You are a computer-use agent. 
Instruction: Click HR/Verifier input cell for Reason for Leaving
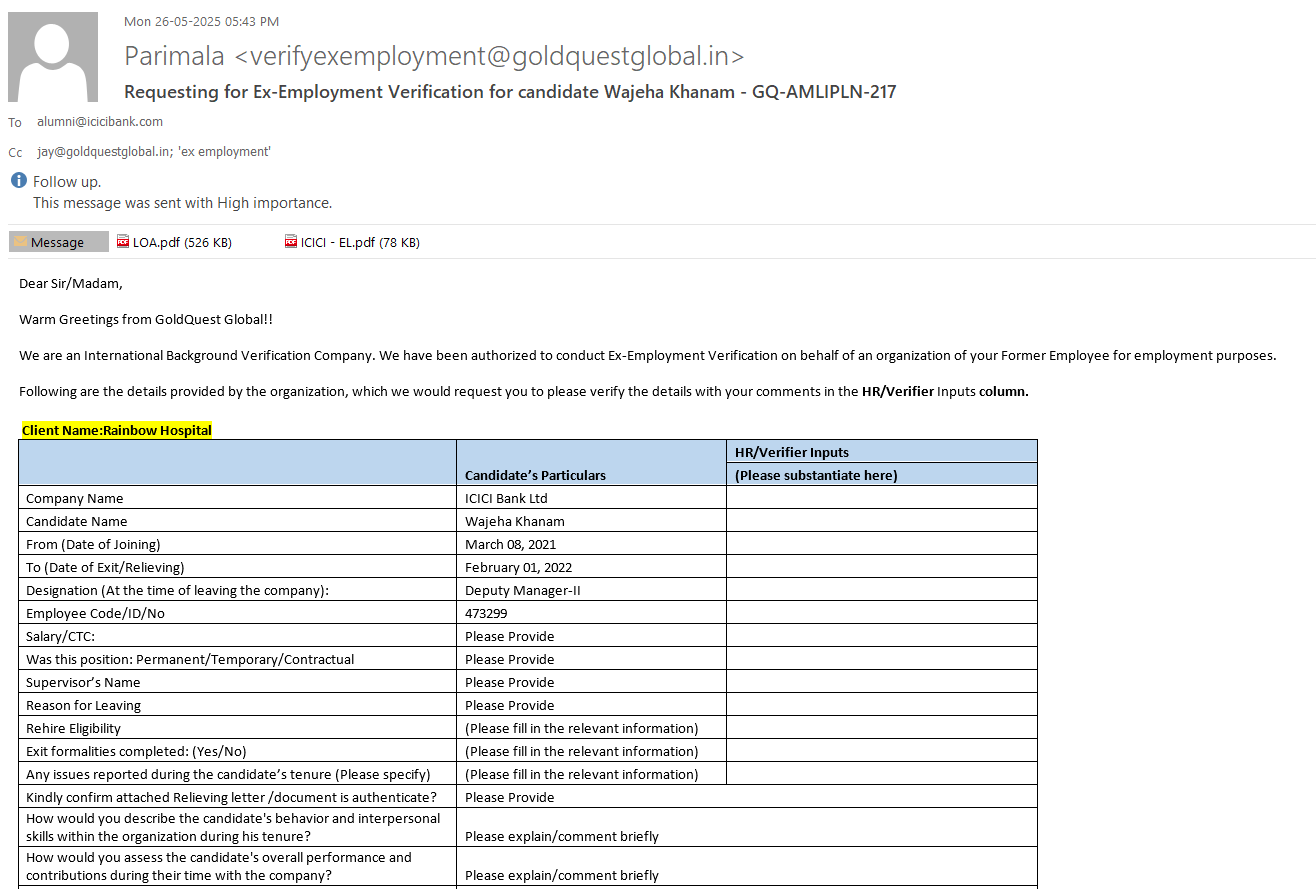882,705
